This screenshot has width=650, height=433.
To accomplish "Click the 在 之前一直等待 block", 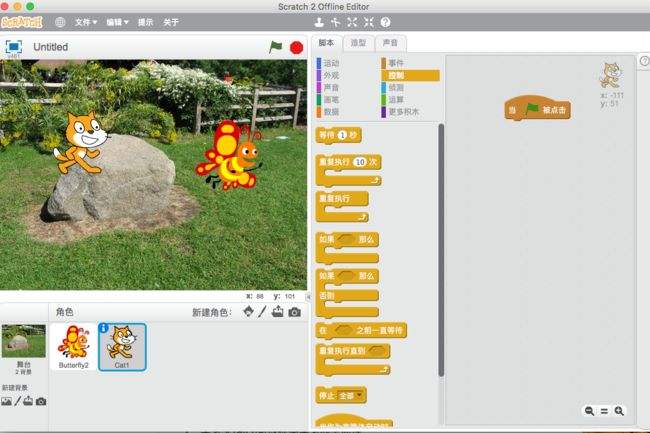I will click(x=361, y=330).
